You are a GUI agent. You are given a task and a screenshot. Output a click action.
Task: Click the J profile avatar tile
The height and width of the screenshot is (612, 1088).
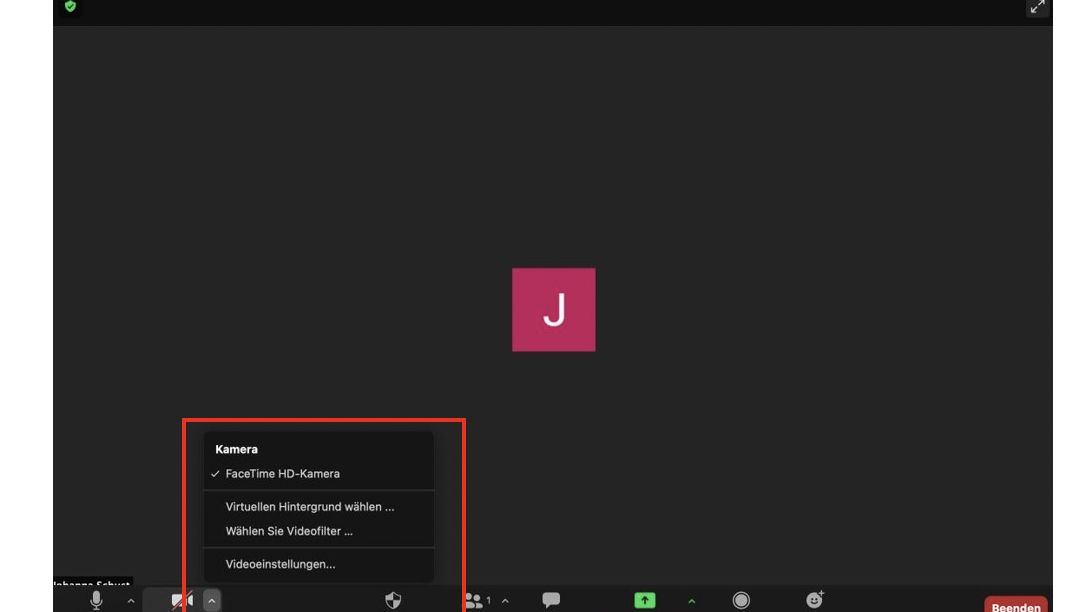(x=553, y=310)
